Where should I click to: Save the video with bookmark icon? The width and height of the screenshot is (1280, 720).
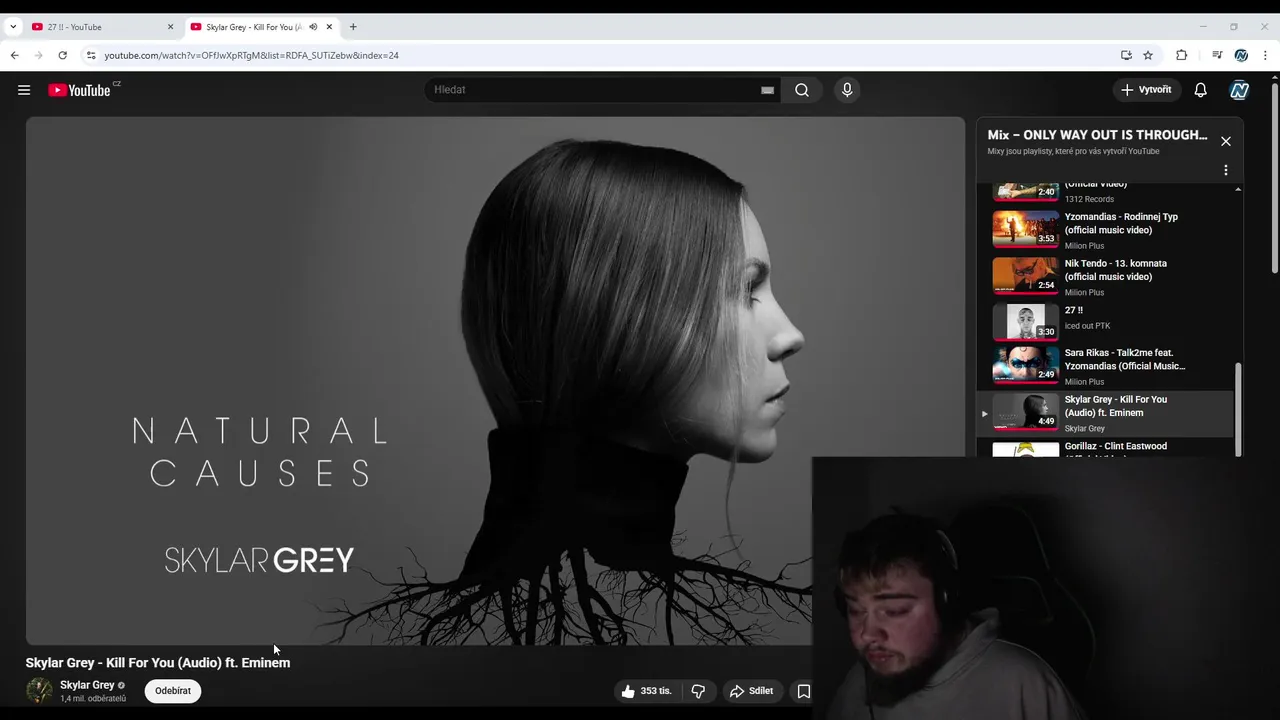803,691
